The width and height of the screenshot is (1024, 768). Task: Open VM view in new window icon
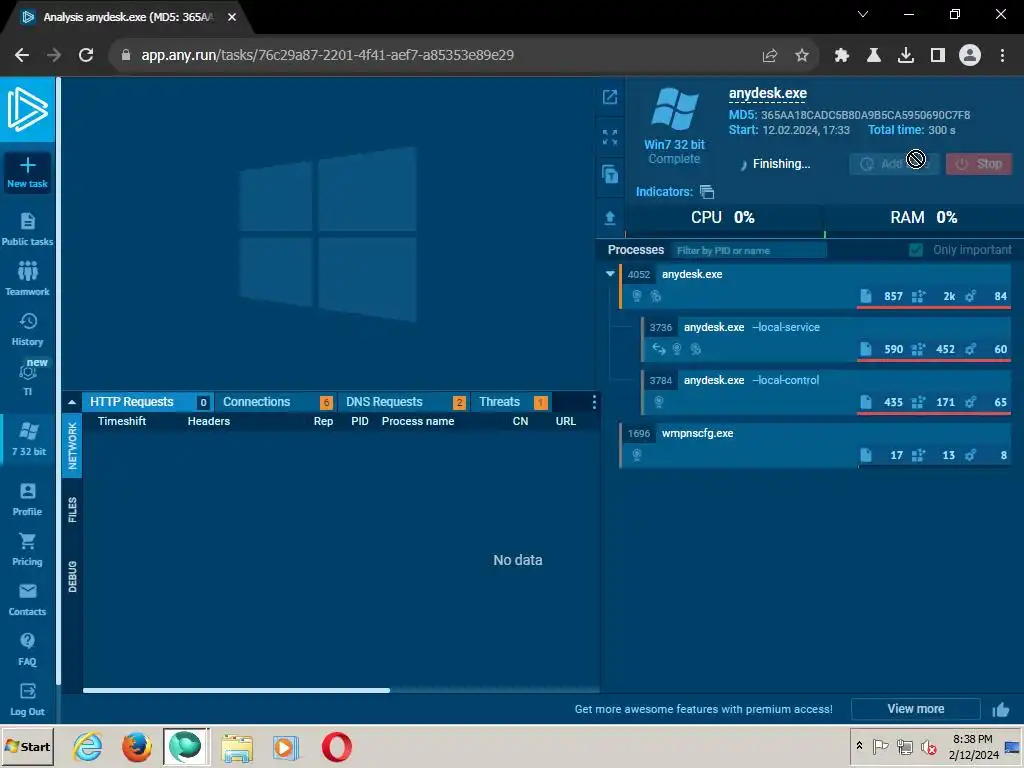[610, 97]
